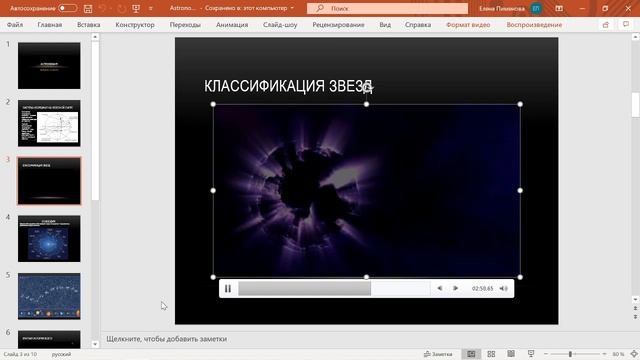Viewport: 640px width, 360px height.
Task: Select slide 2 thumbnail with star map
Action: point(49,123)
